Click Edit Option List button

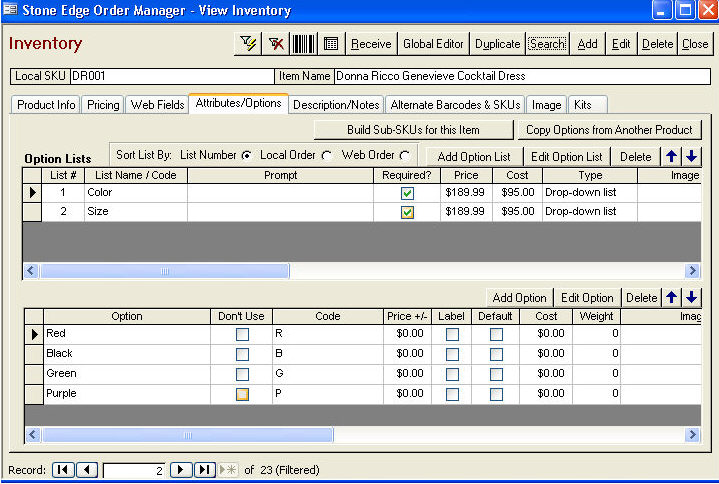coord(566,157)
